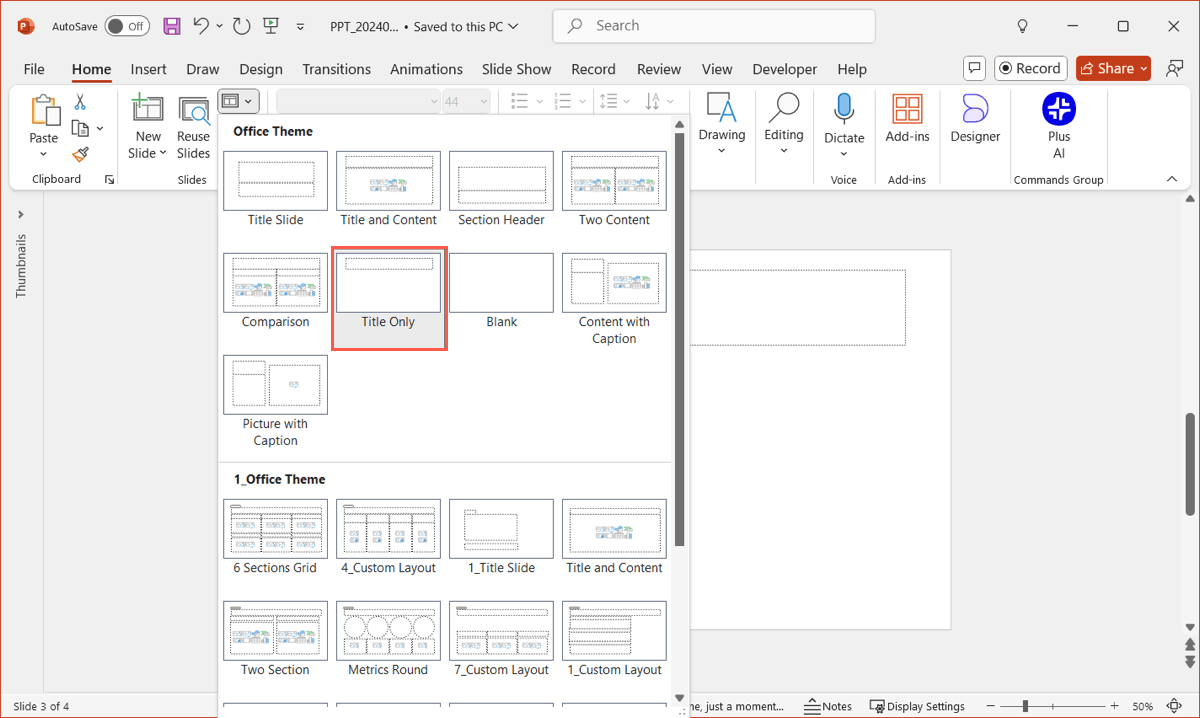Screen dimensions: 1200x718
Task: Click the Undo arrow icon
Action: pos(201,26)
